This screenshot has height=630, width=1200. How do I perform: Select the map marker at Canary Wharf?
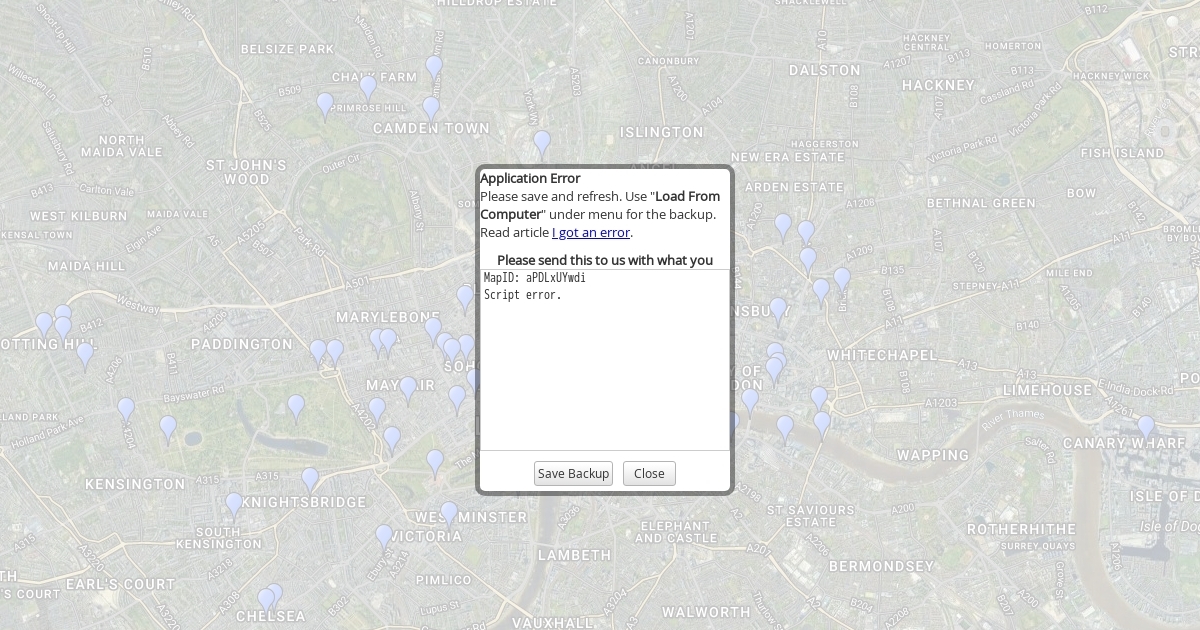(1146, 427)
